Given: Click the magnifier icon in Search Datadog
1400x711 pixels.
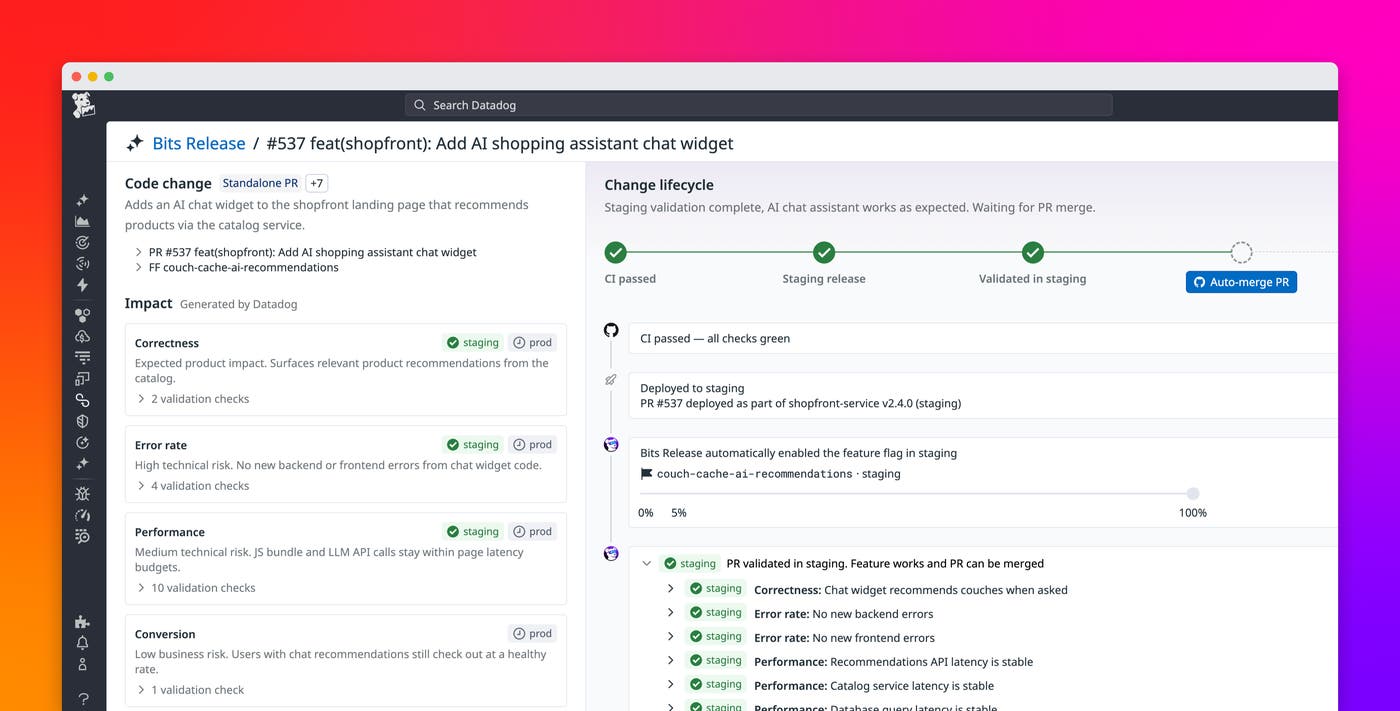Looking at the screenshot, I should [x=421, y=105].
